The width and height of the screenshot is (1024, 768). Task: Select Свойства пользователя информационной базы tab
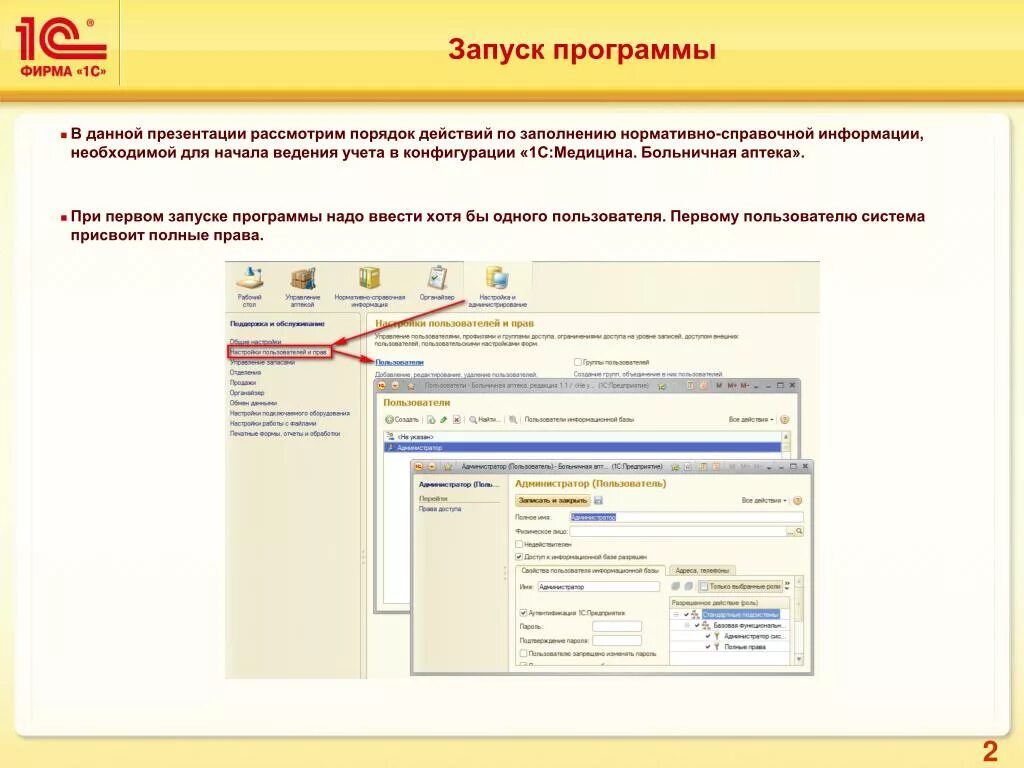tap(590, 571)
